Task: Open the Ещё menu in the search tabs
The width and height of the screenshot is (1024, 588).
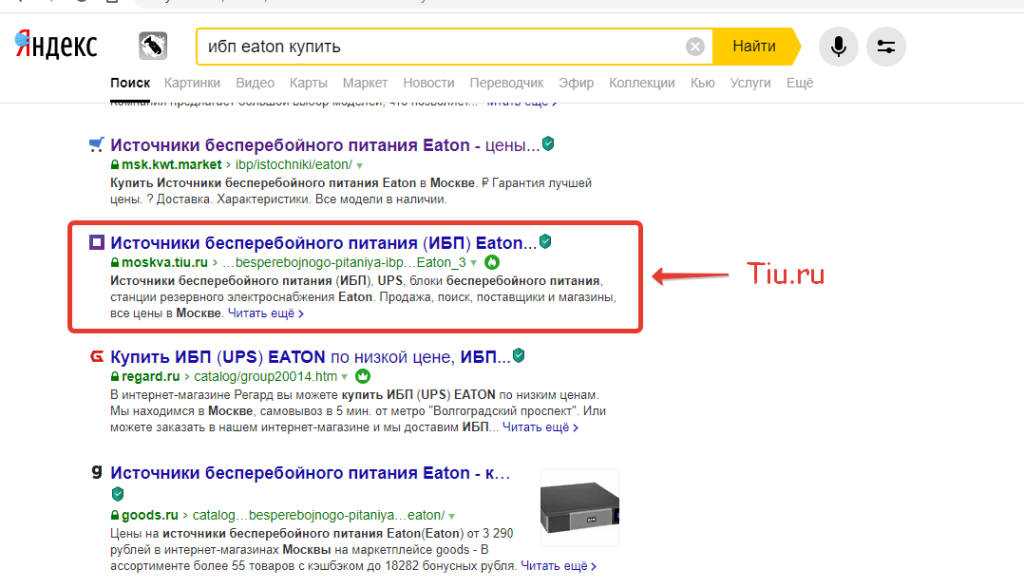Action: tap(799, 83)
